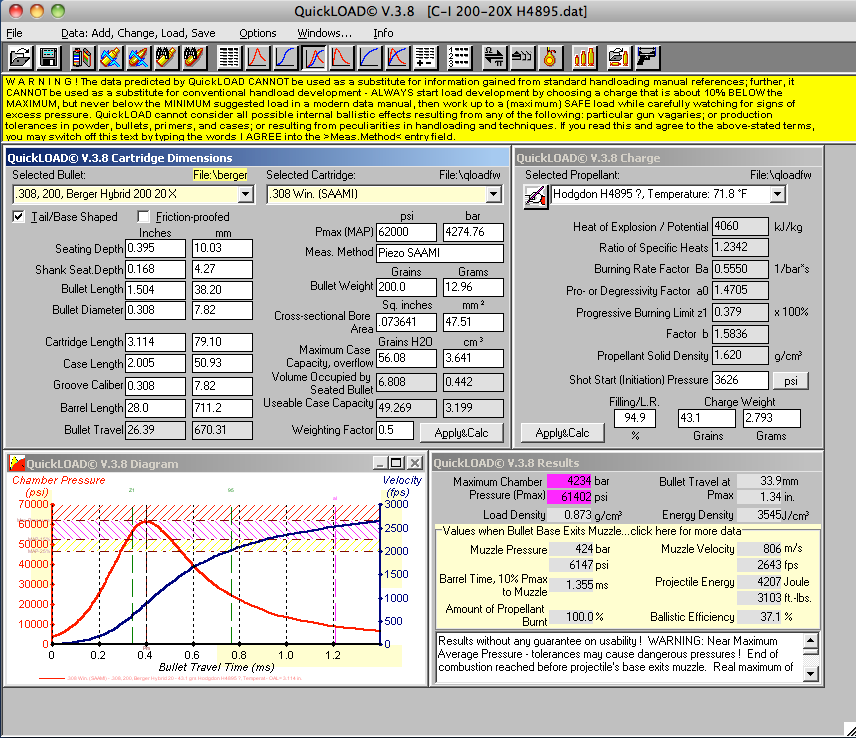Toggle the Tail/Base Shaped checkbox
Image resolution: width=856 pixels, height=738 pixels.
[x=18, y=217]
